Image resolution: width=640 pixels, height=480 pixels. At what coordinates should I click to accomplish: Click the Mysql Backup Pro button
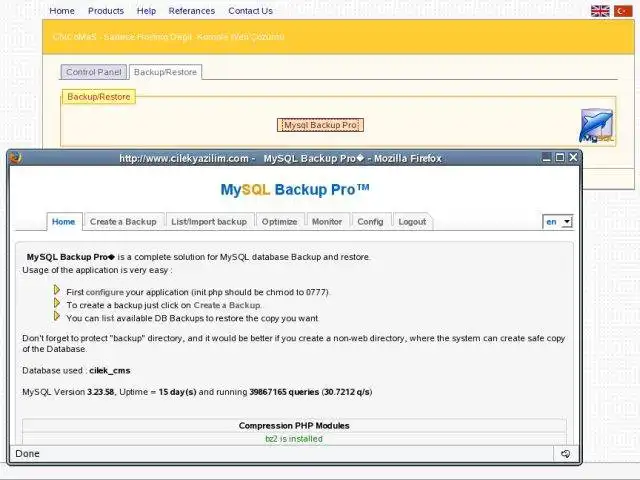pos(320,125)
